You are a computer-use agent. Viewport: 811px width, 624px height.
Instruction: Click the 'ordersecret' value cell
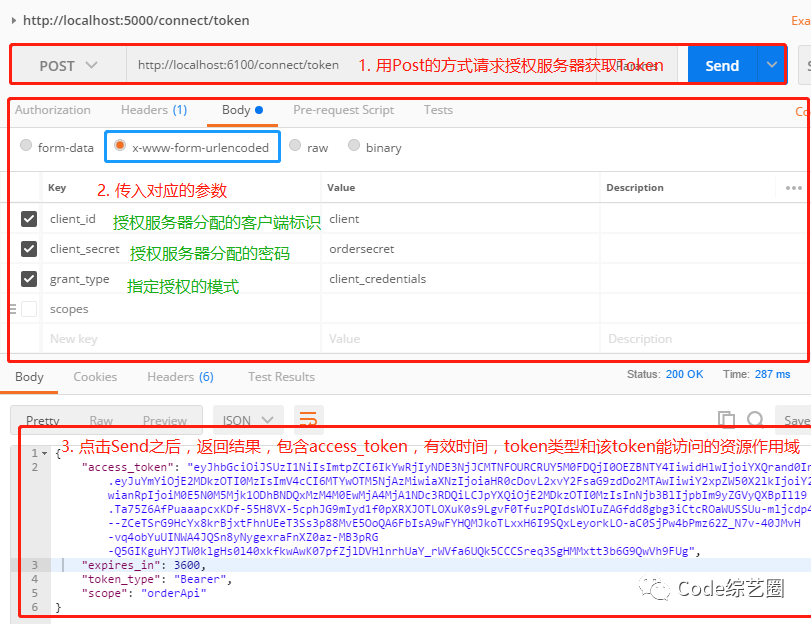coord(460,249)
